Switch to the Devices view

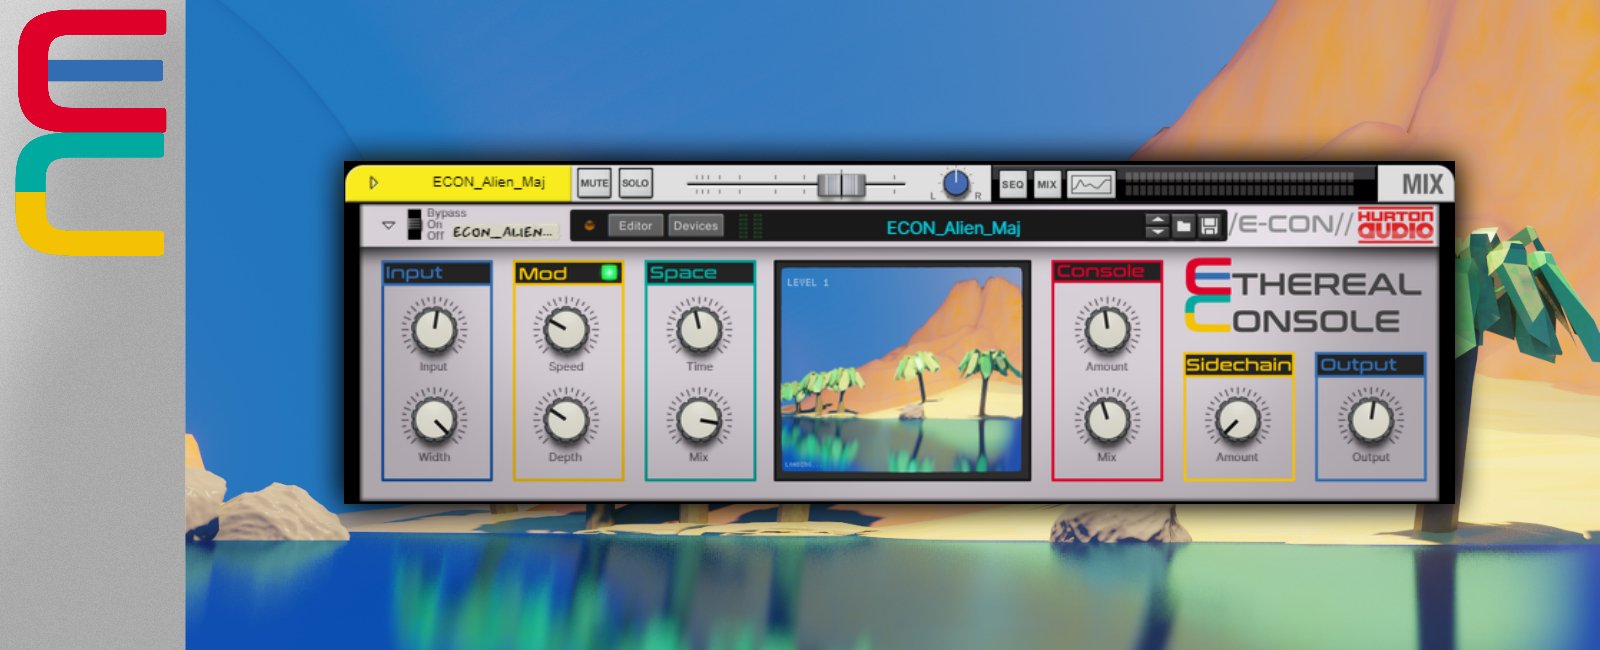(x=695, y=226)
